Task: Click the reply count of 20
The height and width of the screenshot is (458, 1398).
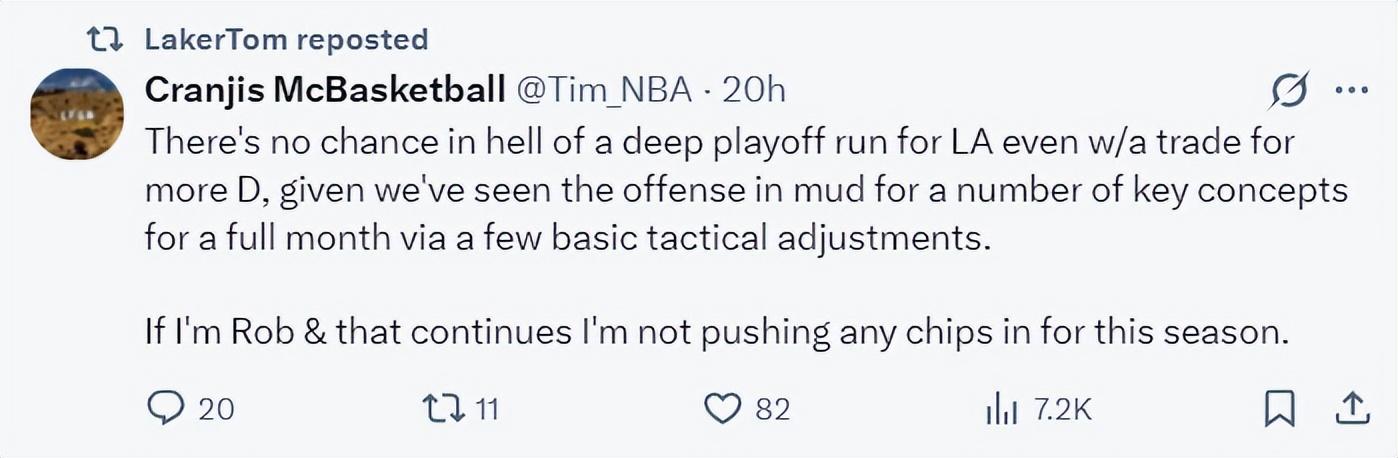Action: (x=216, y=409)
